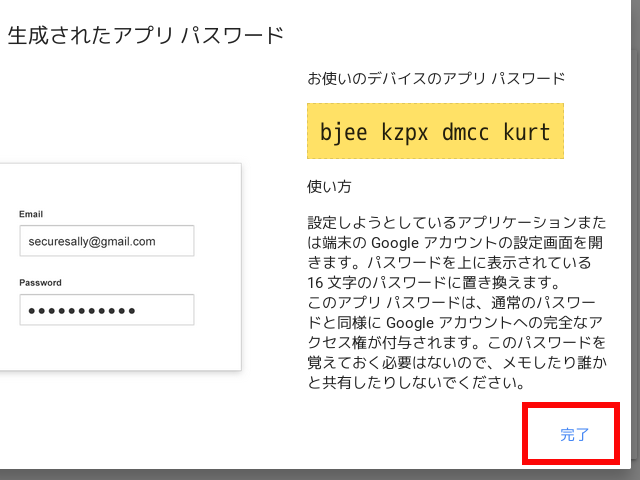
Task: Click the 完了 button
Action: 575,434
